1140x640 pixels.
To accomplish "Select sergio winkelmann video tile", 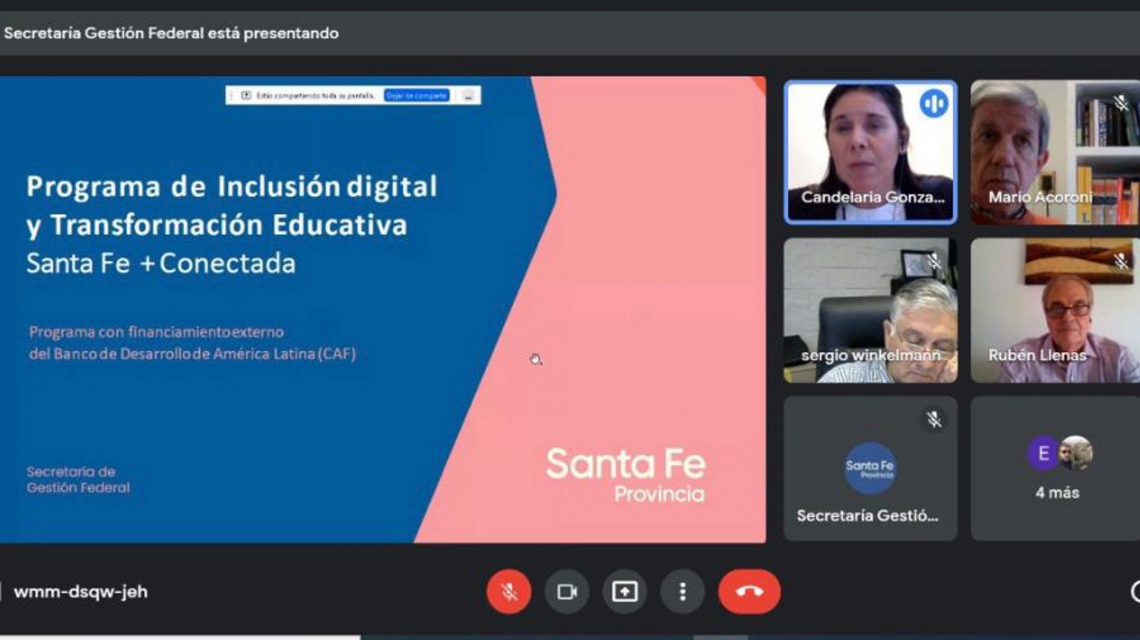I will (x=870, y=311).
